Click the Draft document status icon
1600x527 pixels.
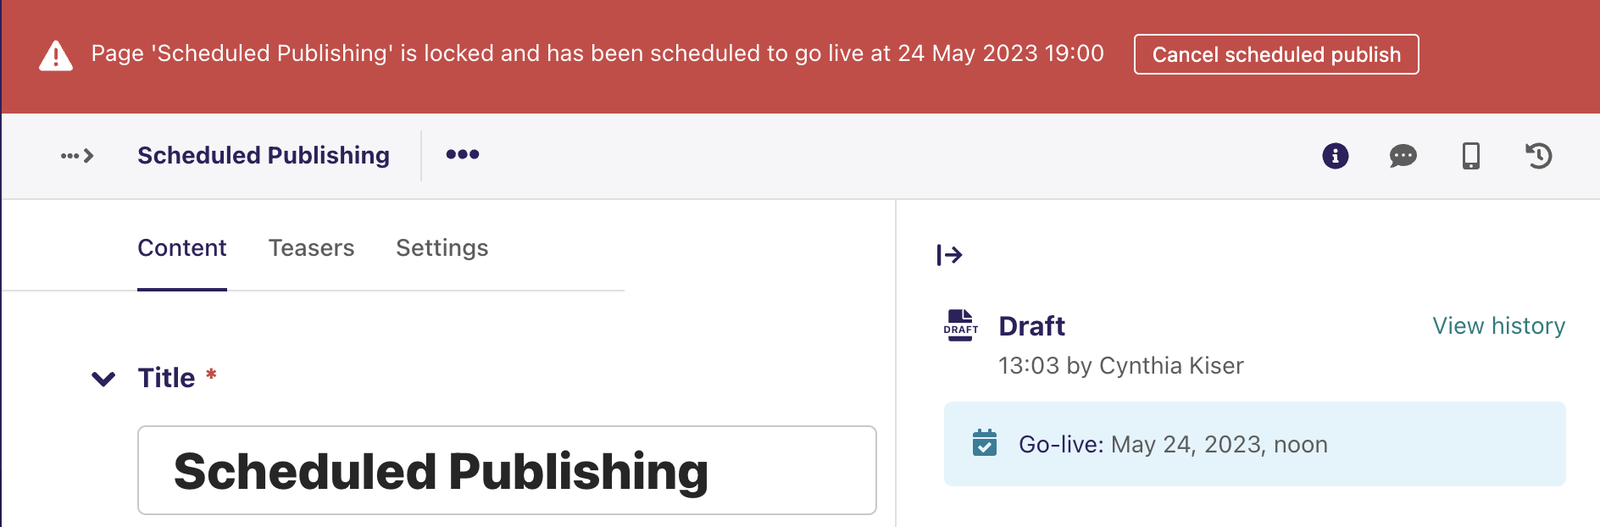point(960,326)
